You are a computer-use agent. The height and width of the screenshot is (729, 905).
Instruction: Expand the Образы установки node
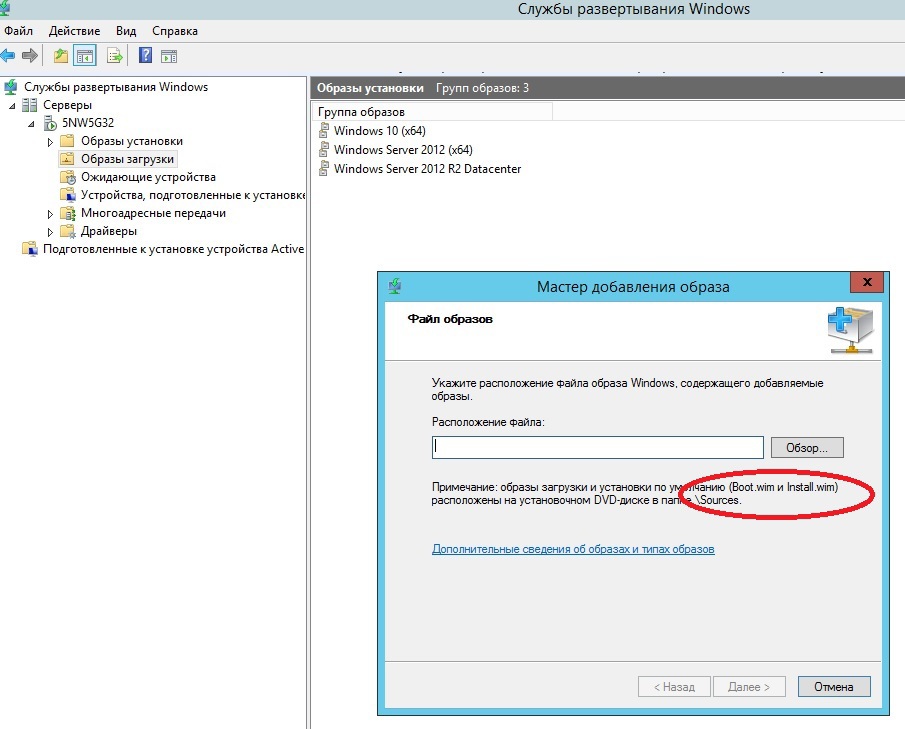tap(50, 142)
